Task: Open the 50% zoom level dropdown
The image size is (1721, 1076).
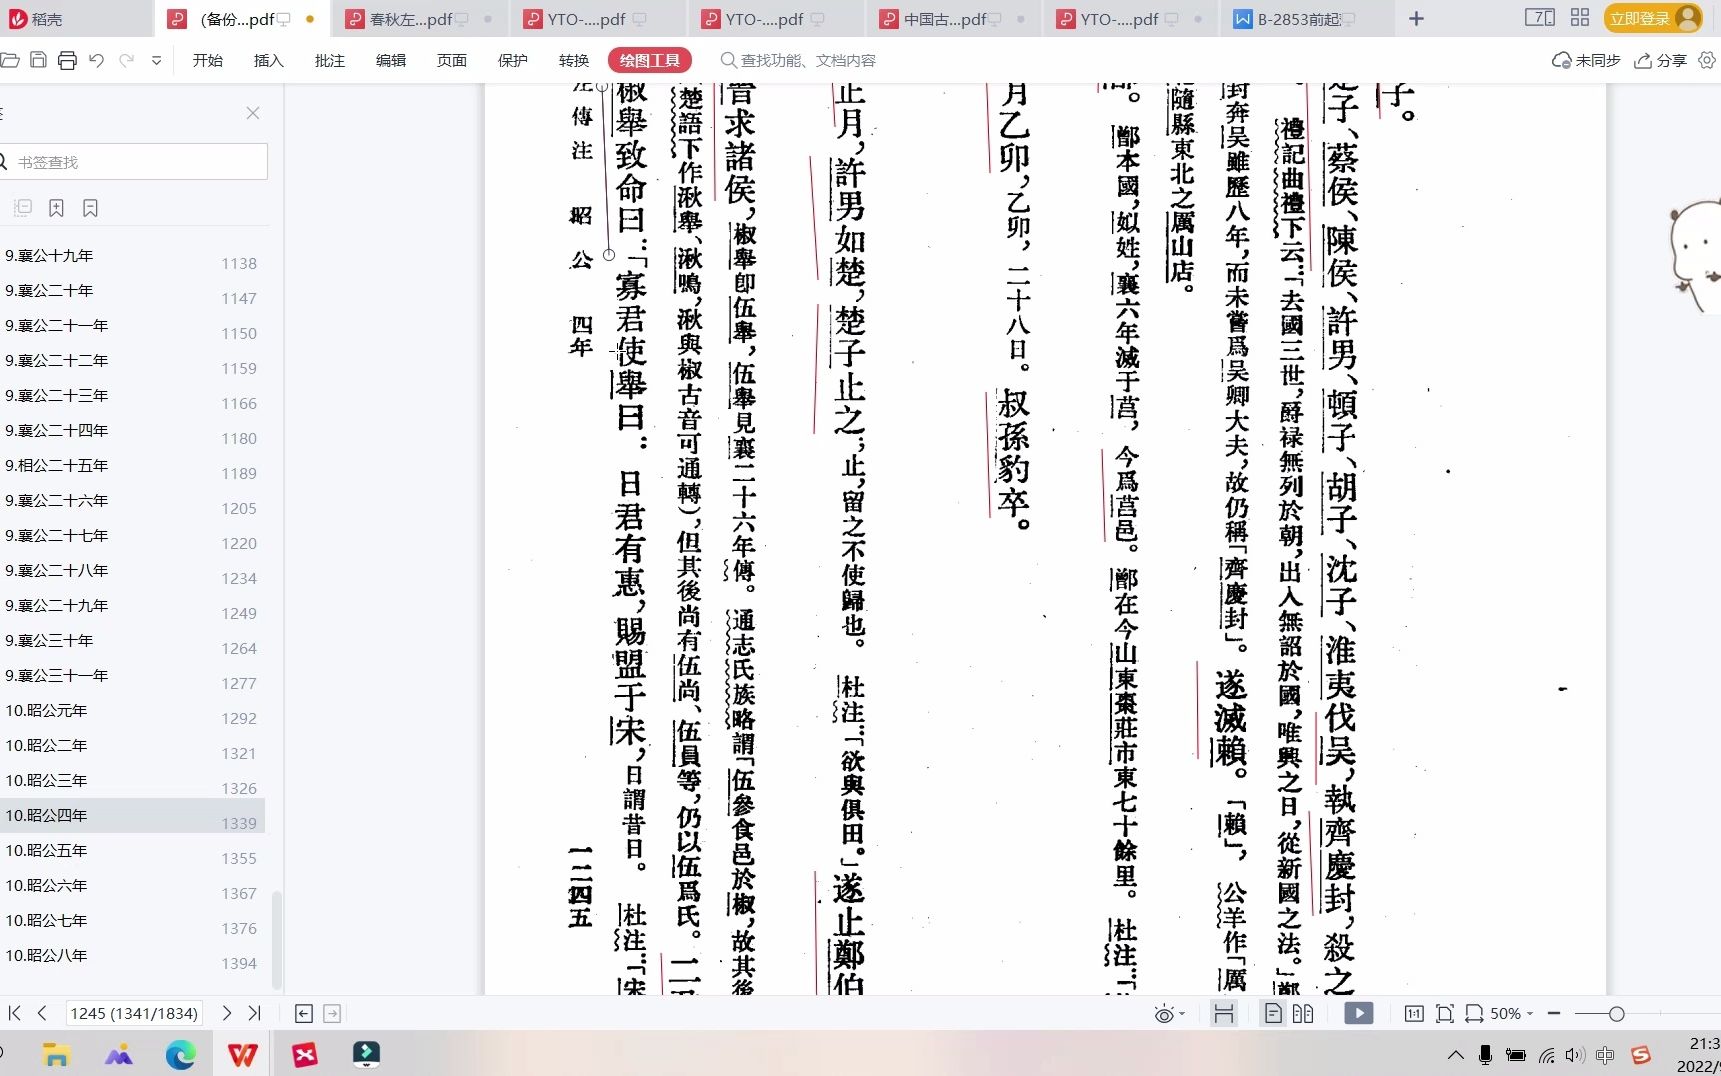Action: click(1510, 1014)
